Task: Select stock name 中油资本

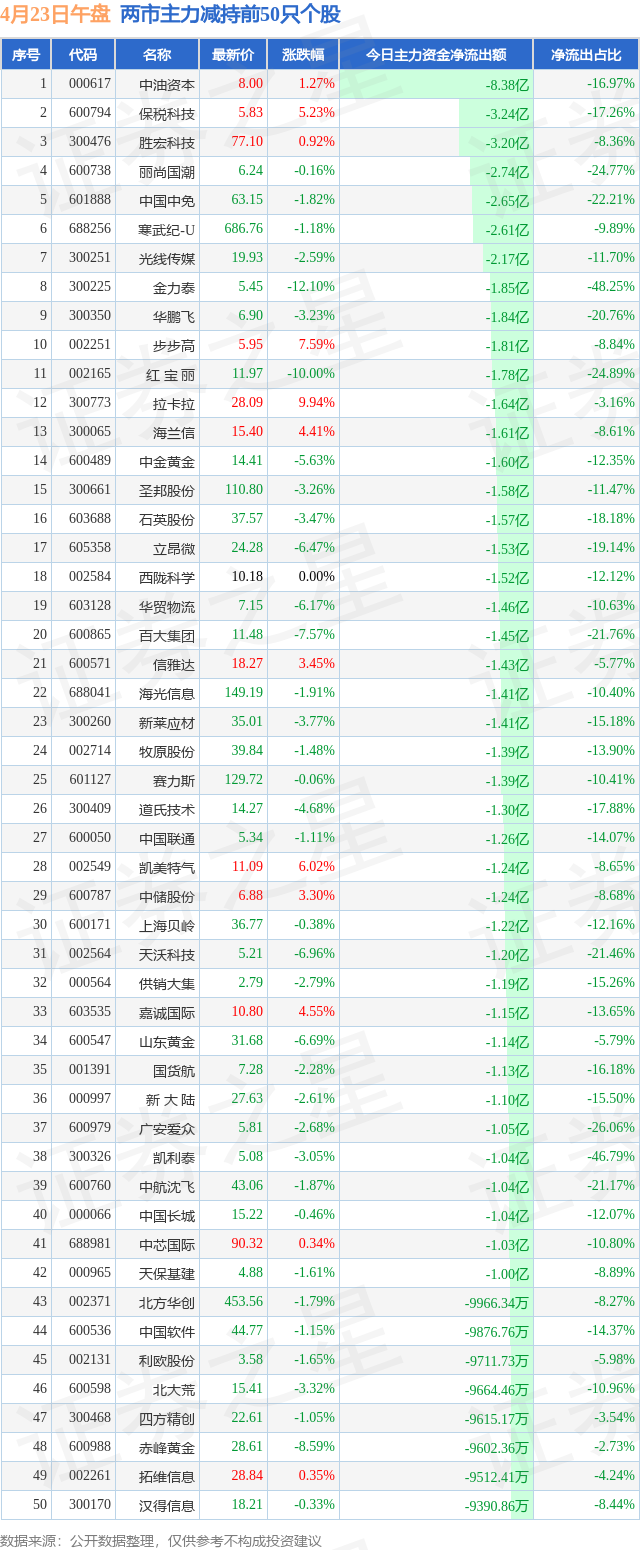Action: (167, 84)
